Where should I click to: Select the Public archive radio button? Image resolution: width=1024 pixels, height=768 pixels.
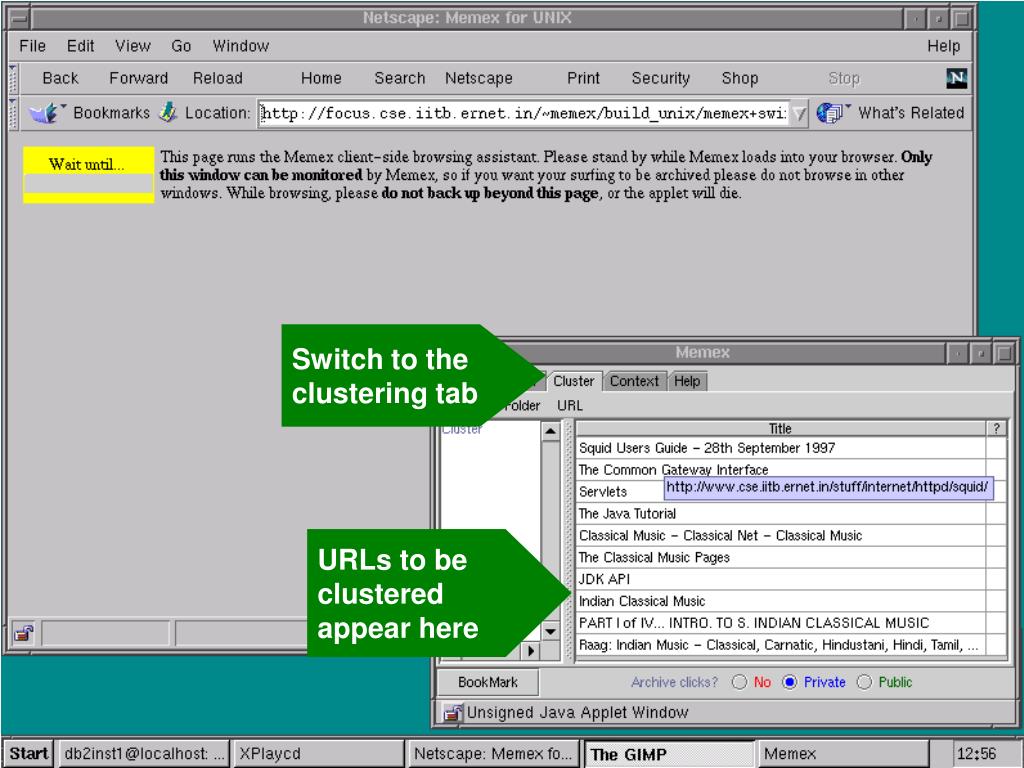point(864,682)
